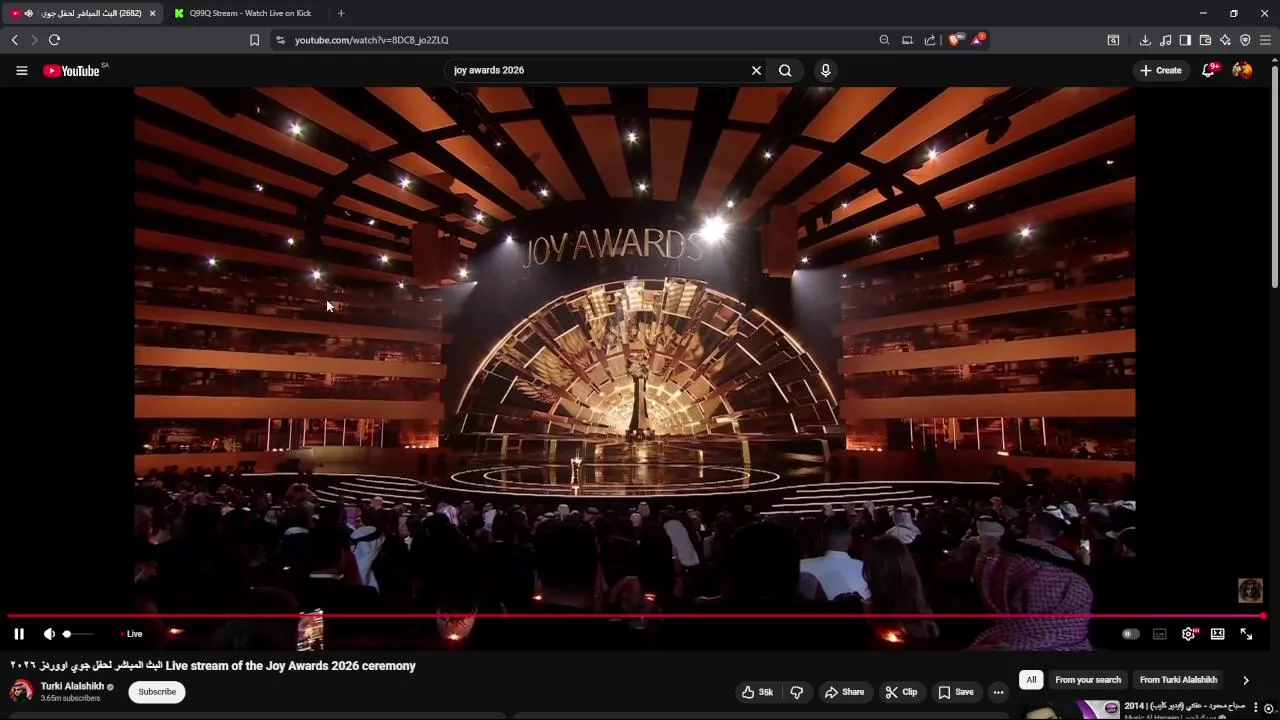Screen dimensions: 1280x720
Task: Go back in browser history
Action: click(14, 40)
